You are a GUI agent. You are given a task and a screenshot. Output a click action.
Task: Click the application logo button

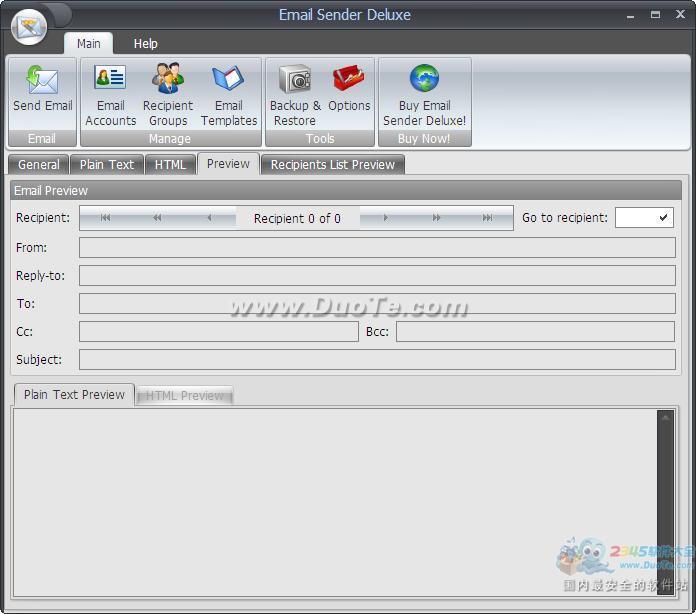point(29,27)
